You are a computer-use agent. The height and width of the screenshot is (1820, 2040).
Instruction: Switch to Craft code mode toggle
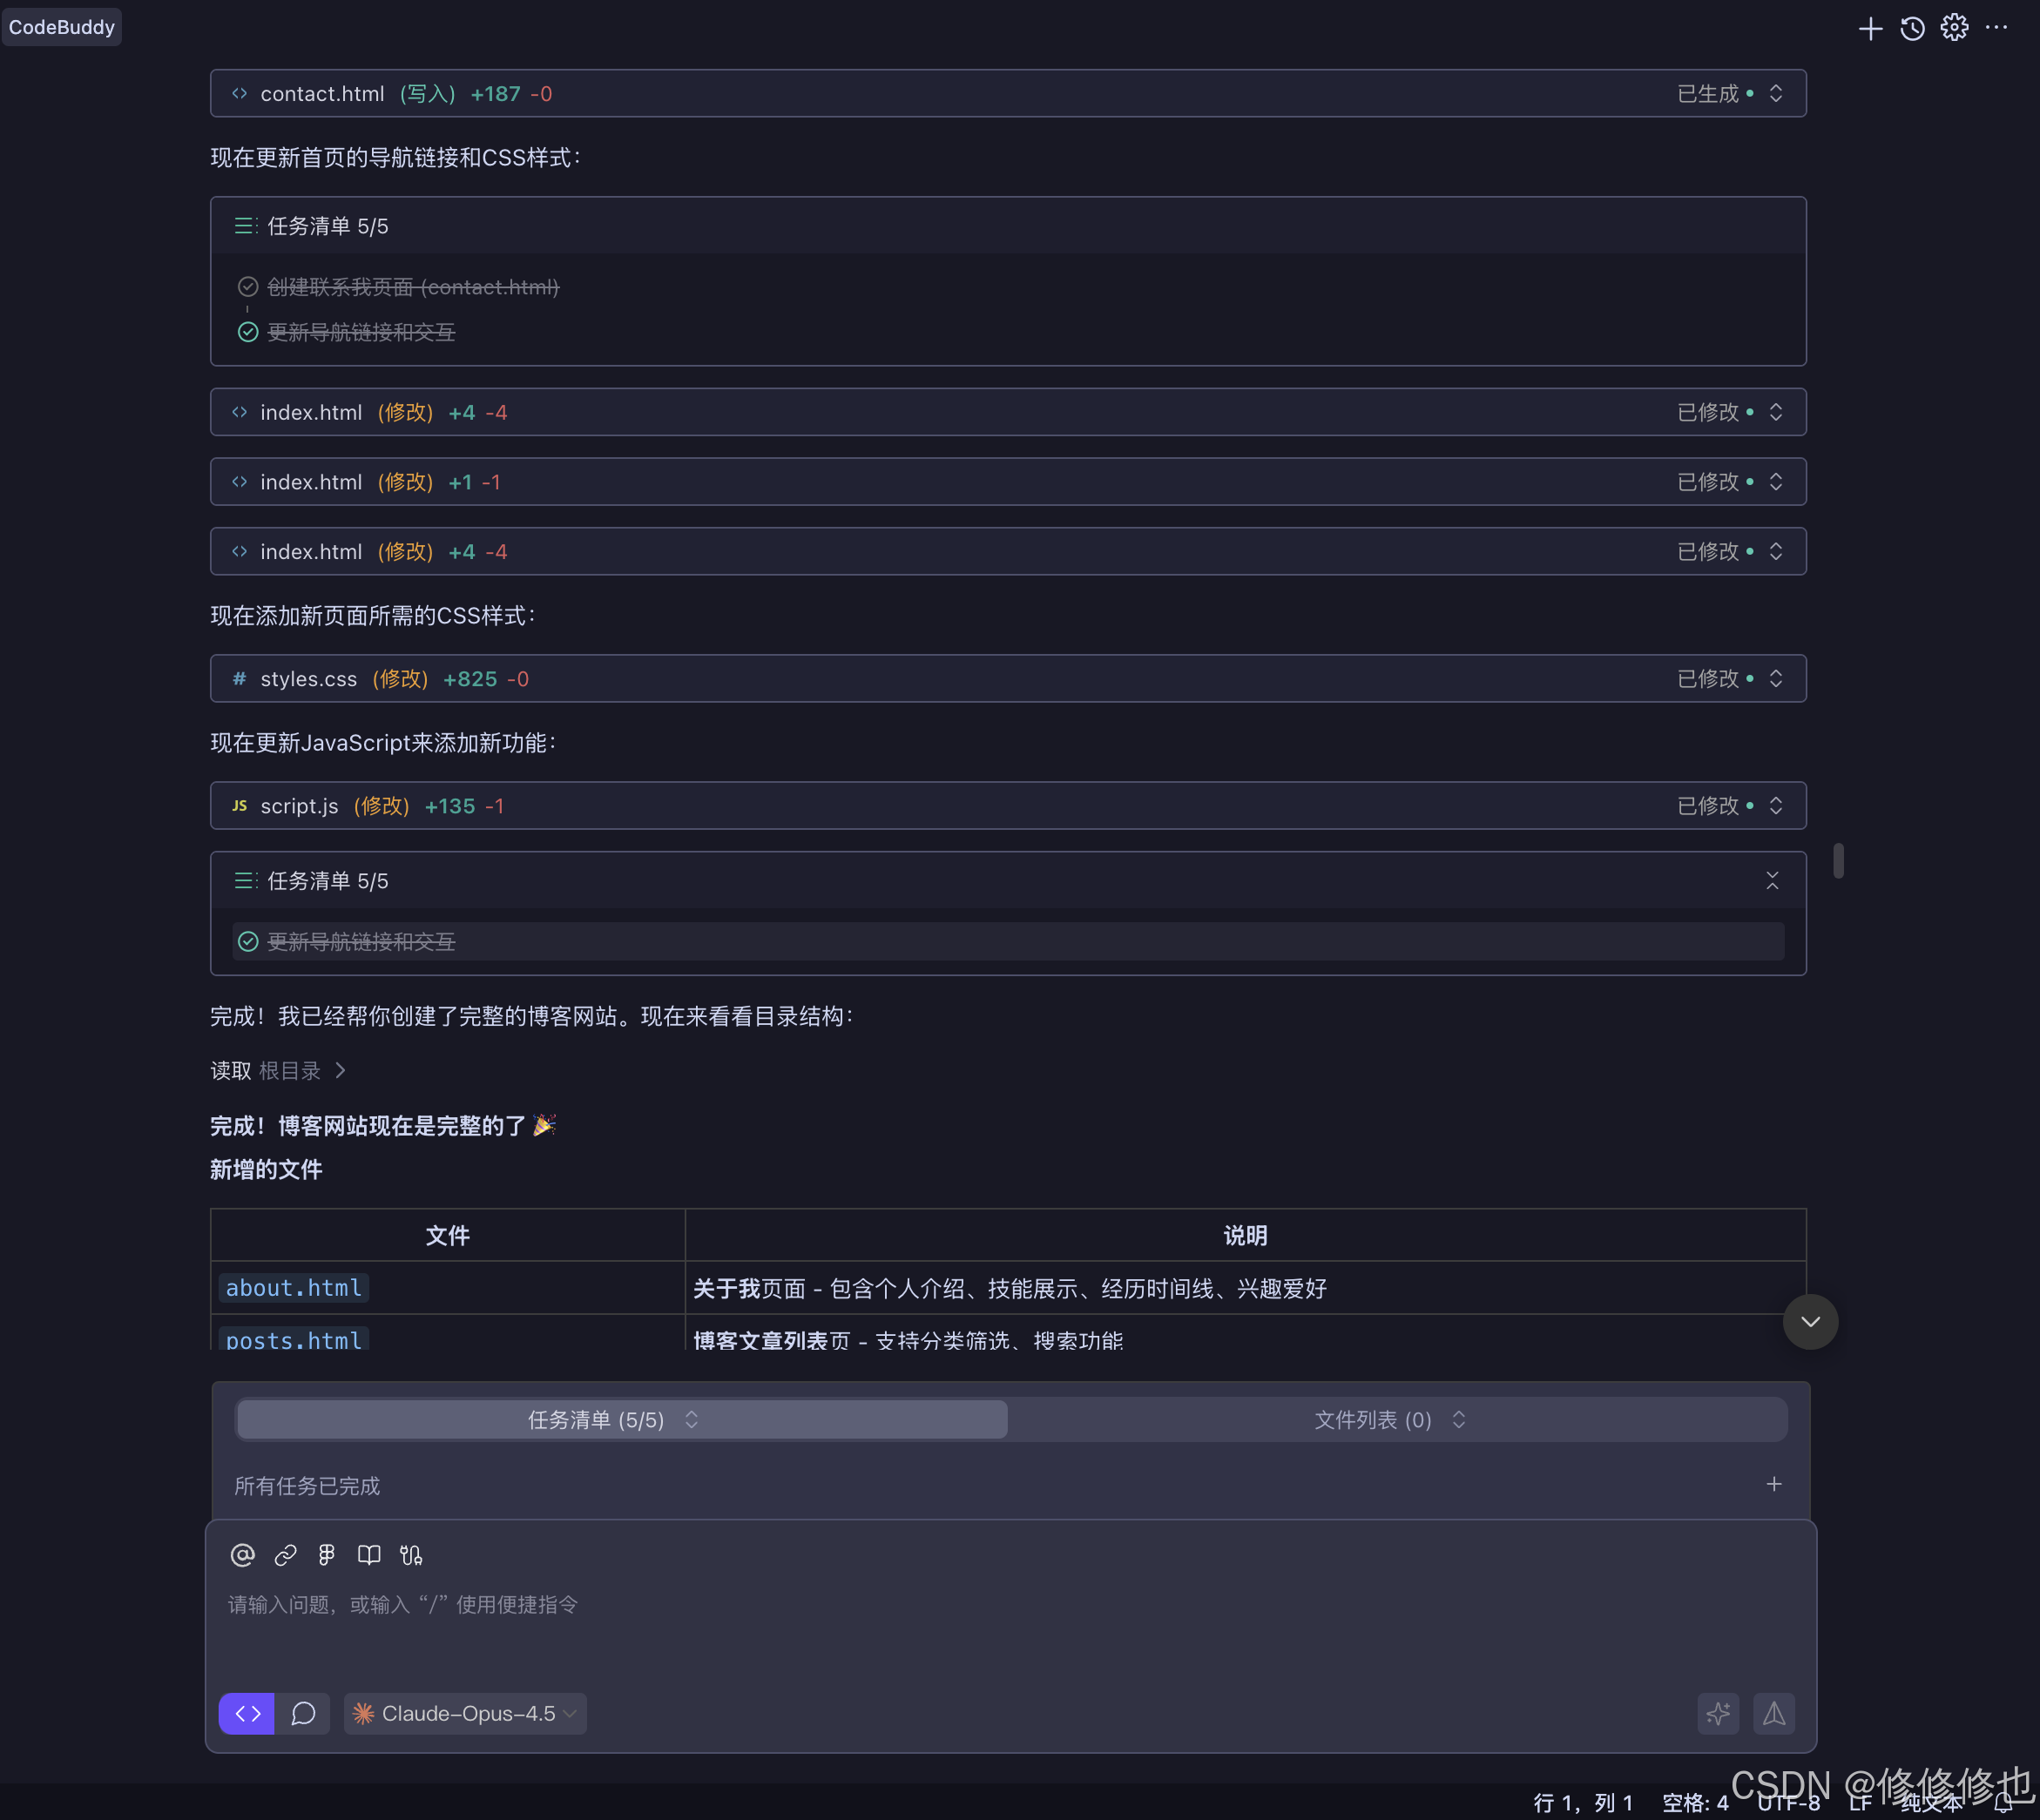(247, 1714)
